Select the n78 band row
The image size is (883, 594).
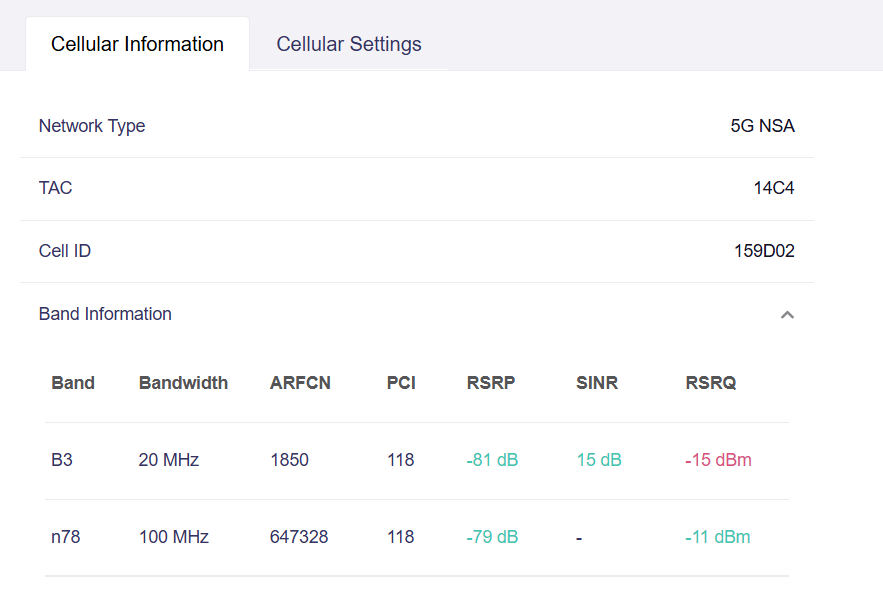coord(417,538)
